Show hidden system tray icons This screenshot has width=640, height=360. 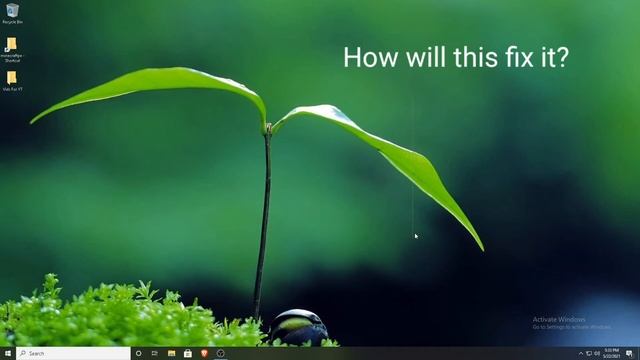point(581,353)
